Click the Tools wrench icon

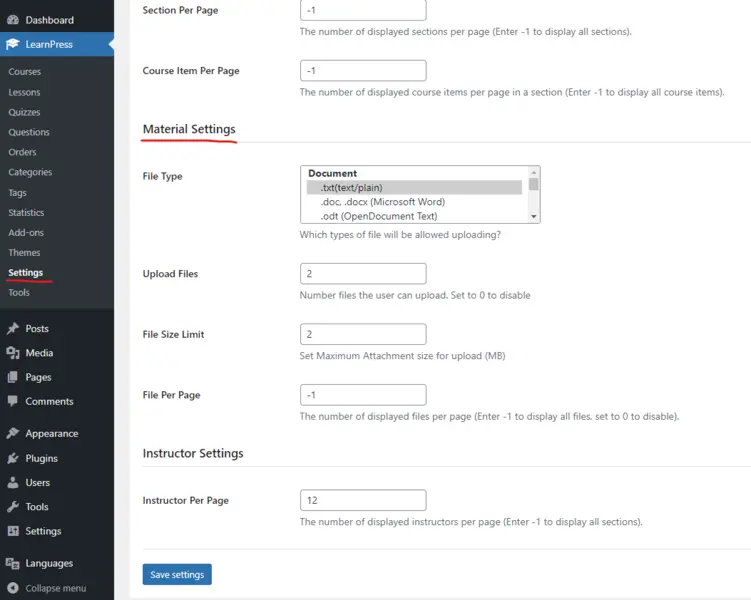[x=13, y=507]
